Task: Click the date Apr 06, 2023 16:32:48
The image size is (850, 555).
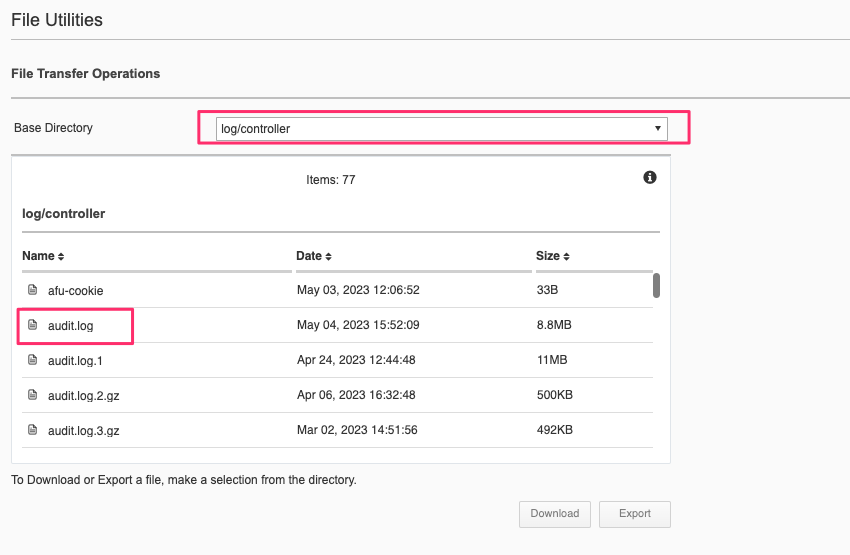Action: 356,395
